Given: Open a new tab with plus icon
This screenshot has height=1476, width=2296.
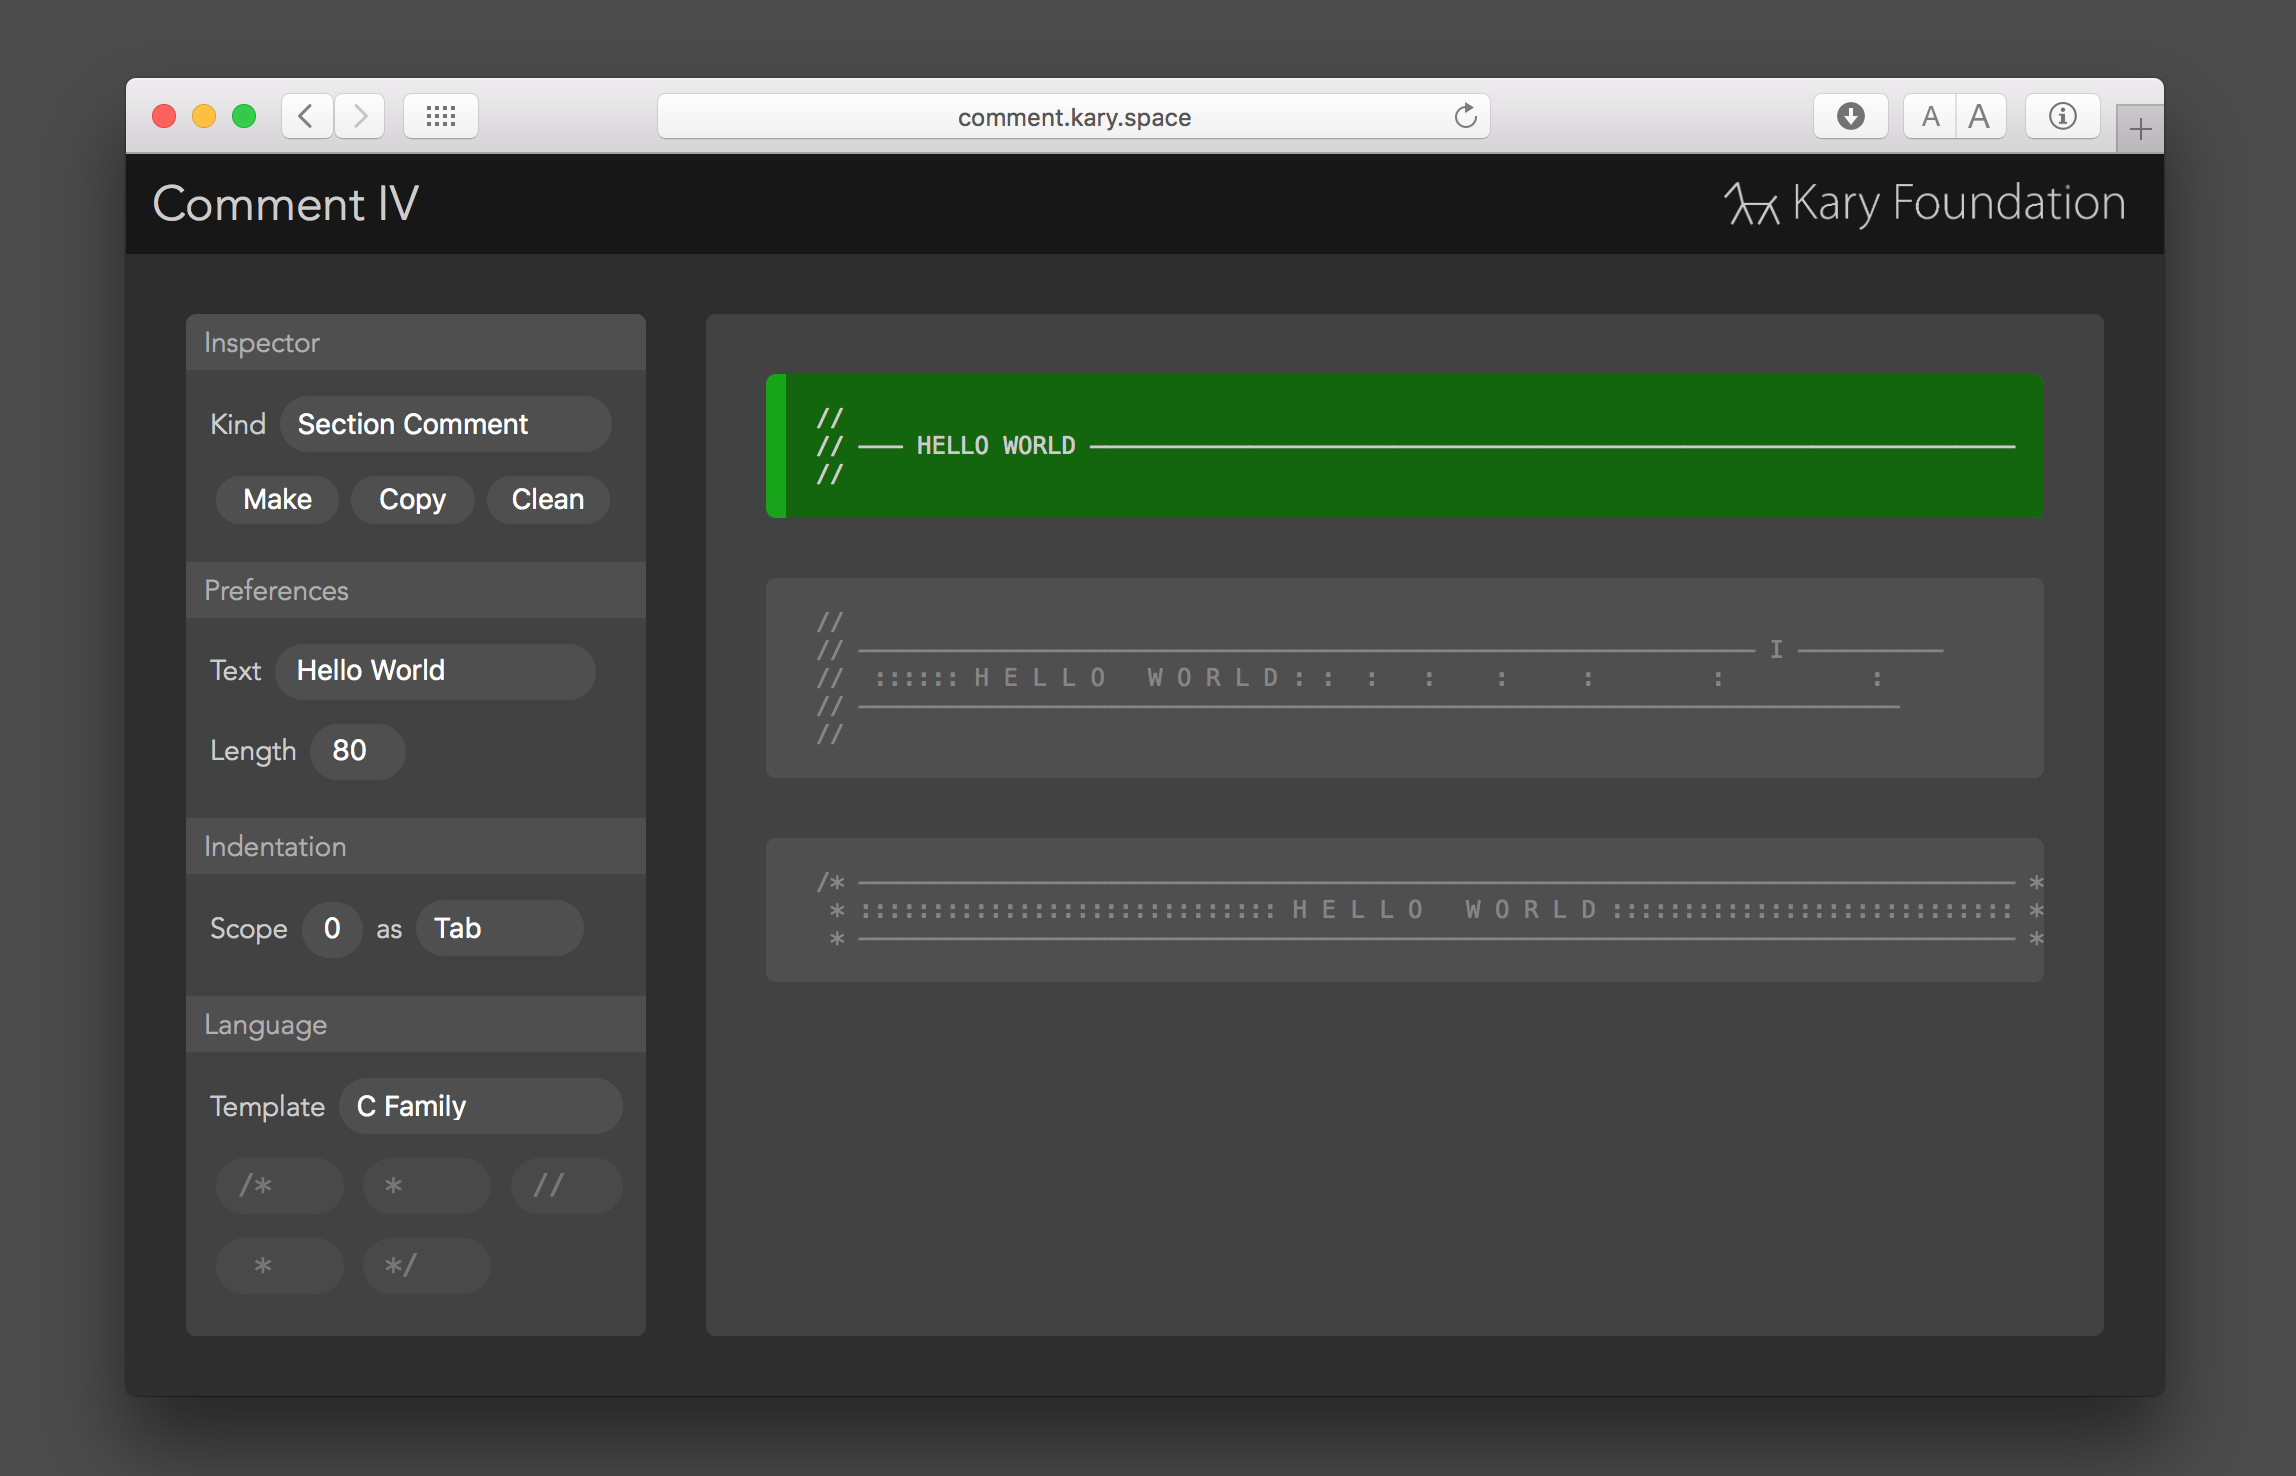Looking at the screenshot, I should [x=2140, y=129].
